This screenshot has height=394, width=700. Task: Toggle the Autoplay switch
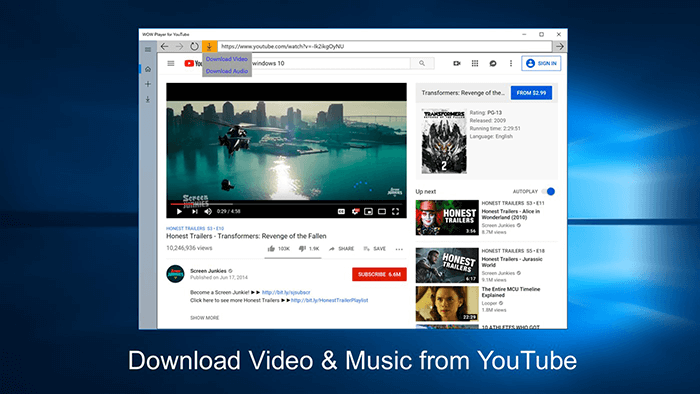click(x=548, y=191)
